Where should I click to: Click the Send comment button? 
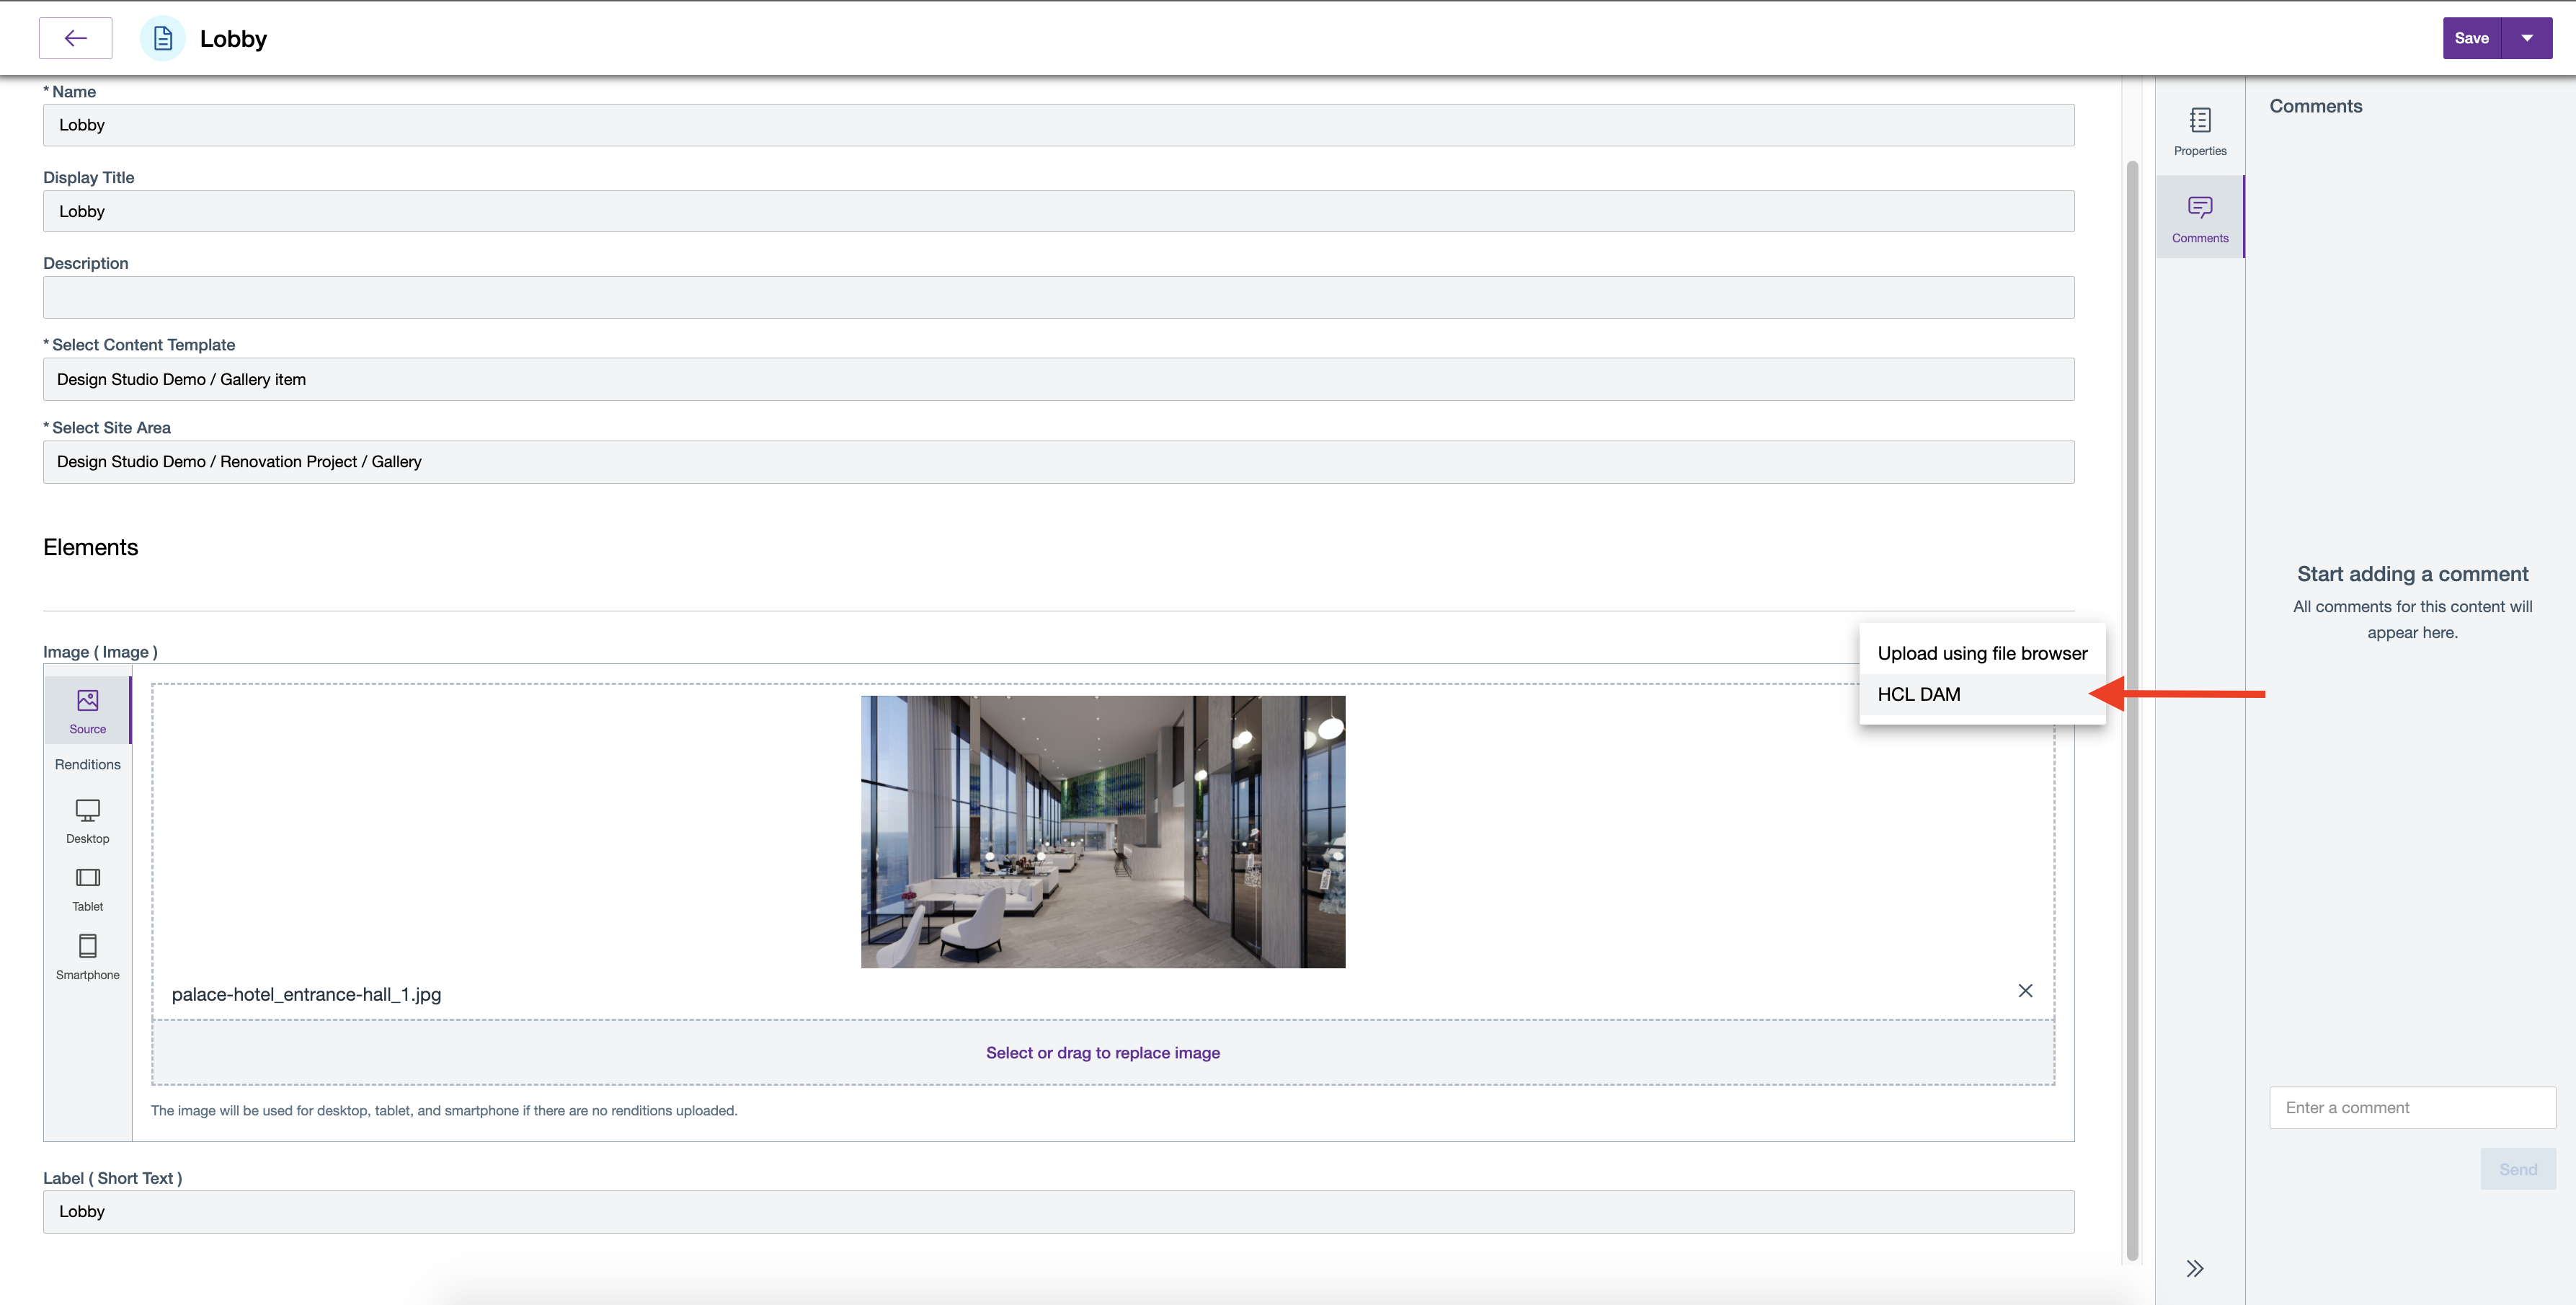coord(2518,1168)
